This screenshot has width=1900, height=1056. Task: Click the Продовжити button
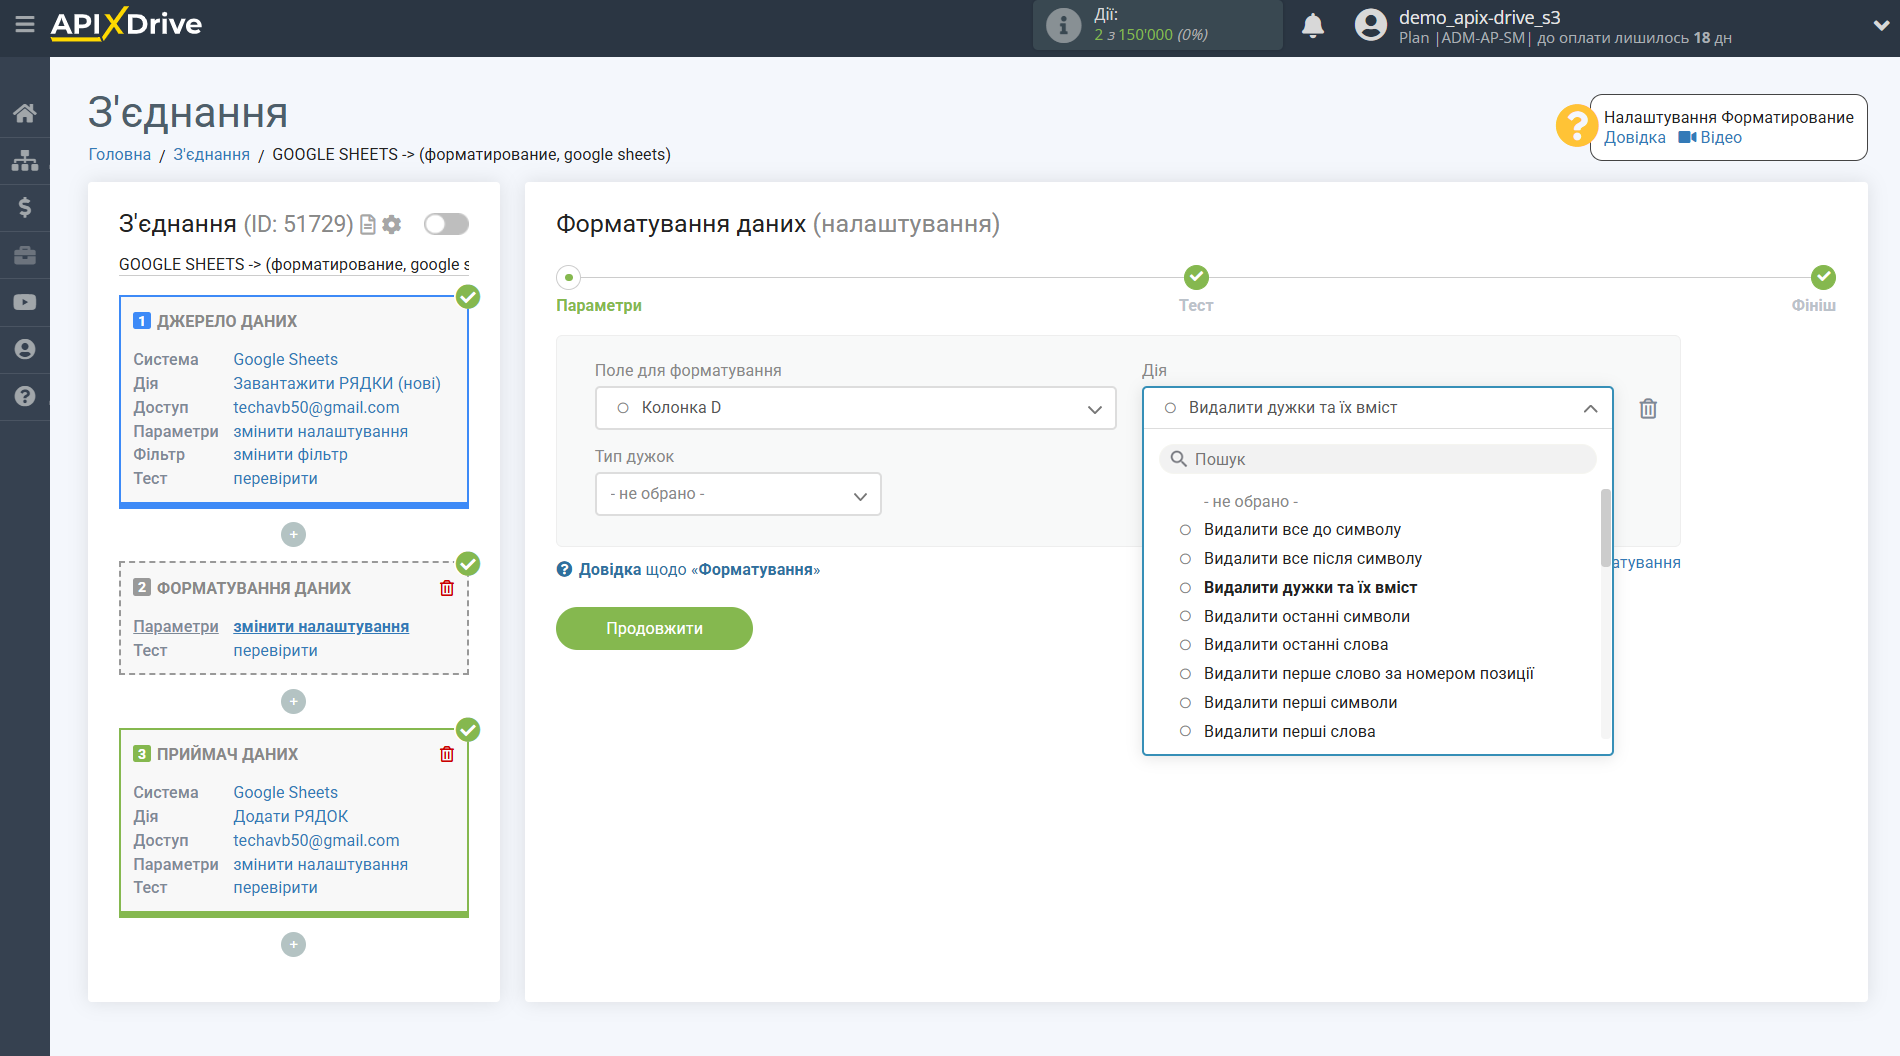(x=654, y=629)
